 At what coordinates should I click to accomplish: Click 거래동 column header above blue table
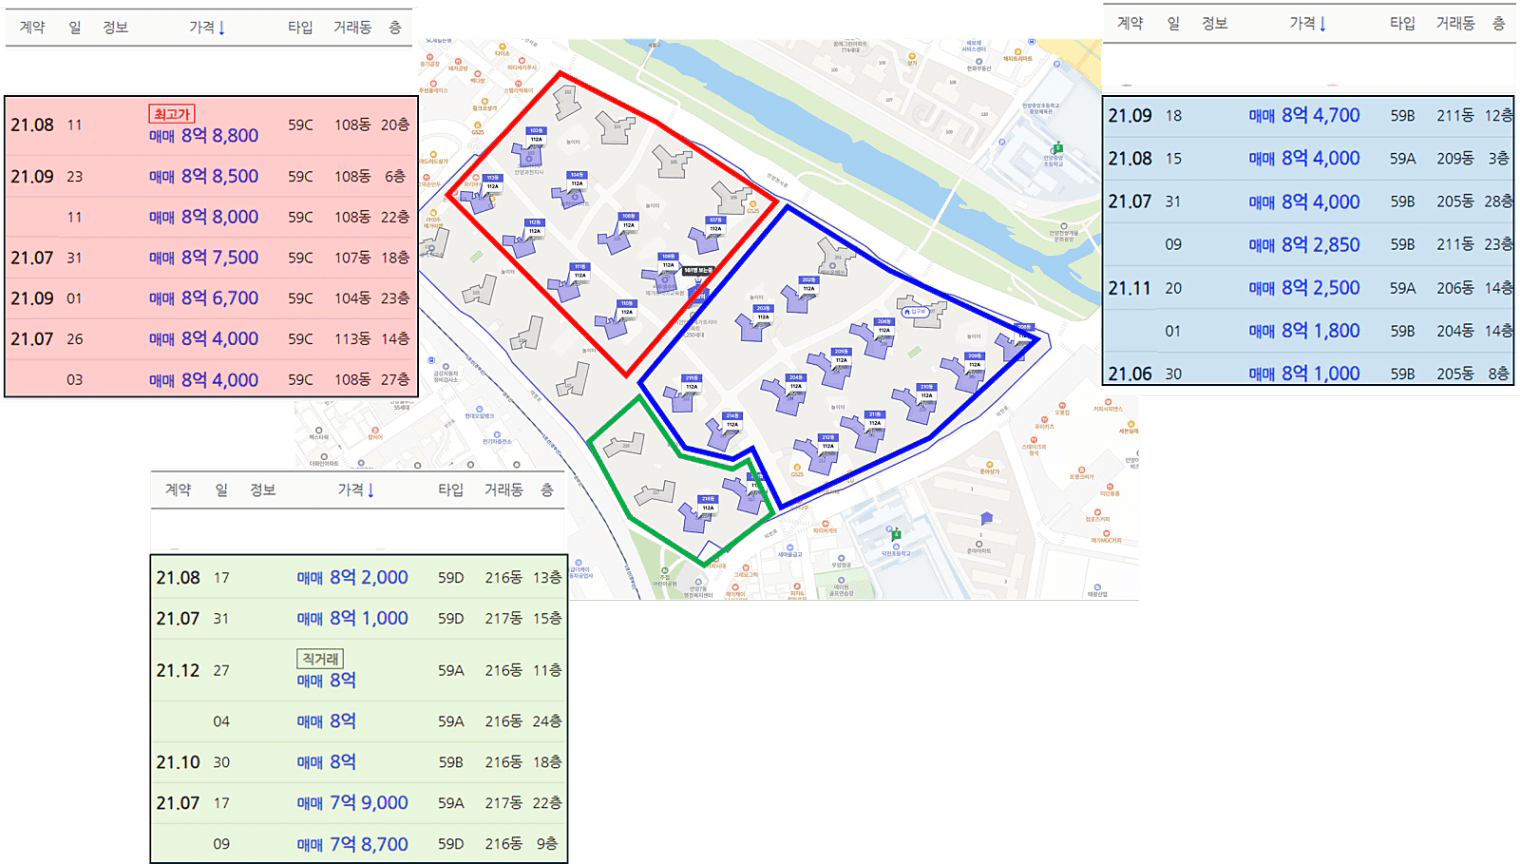(1455, 23)
